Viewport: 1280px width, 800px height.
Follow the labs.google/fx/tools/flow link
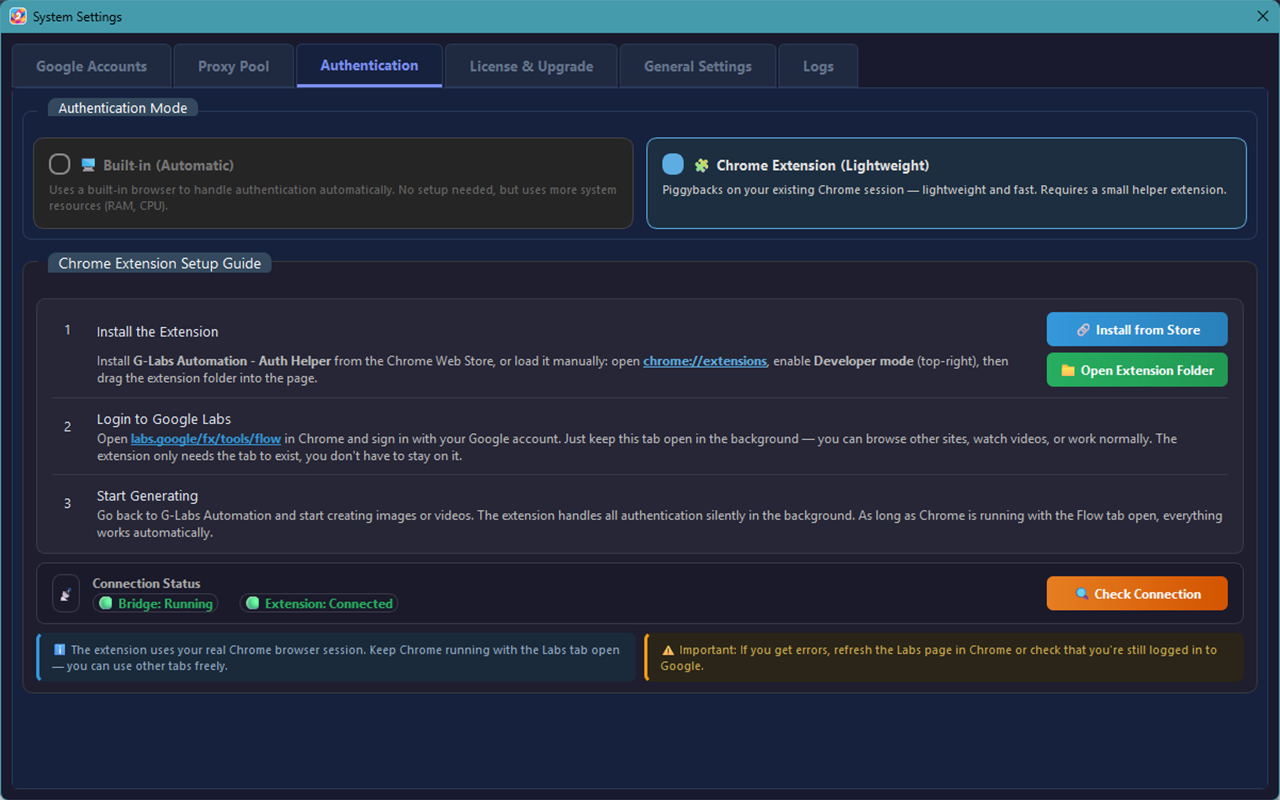coord(206,439)
